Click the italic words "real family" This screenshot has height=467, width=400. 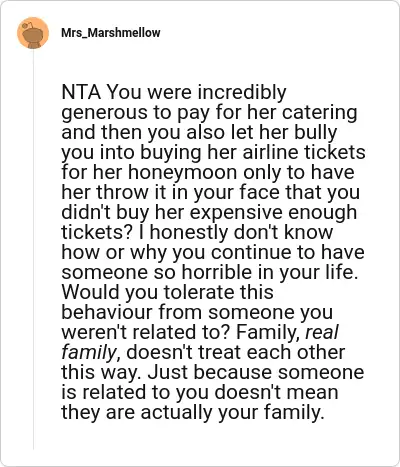point(200,342)
